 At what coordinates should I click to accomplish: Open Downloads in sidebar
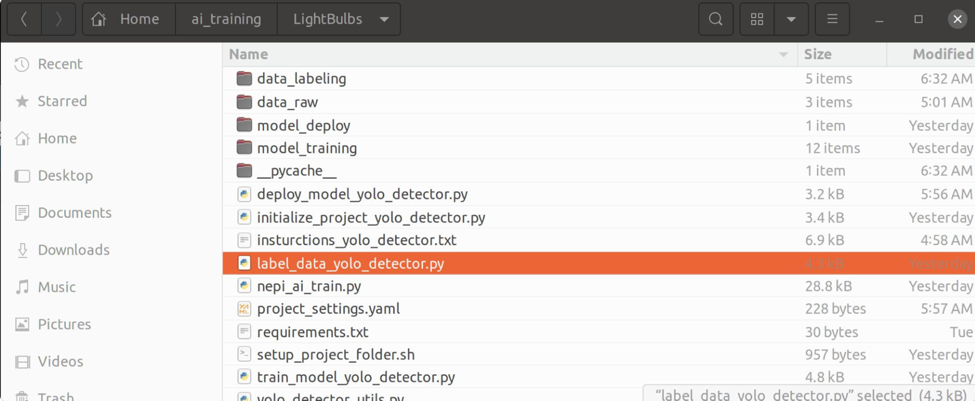point(73,250)
